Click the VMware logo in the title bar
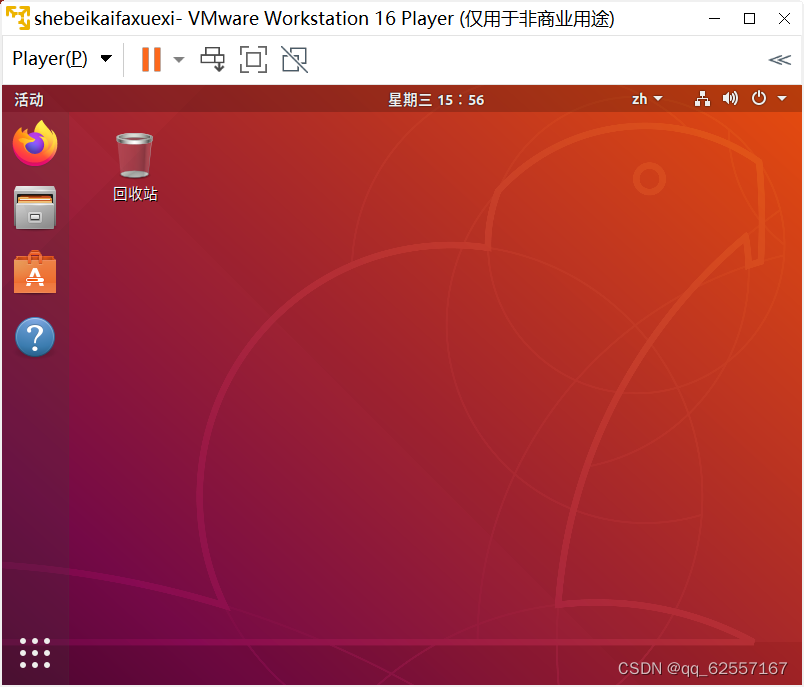 (18, 18)
